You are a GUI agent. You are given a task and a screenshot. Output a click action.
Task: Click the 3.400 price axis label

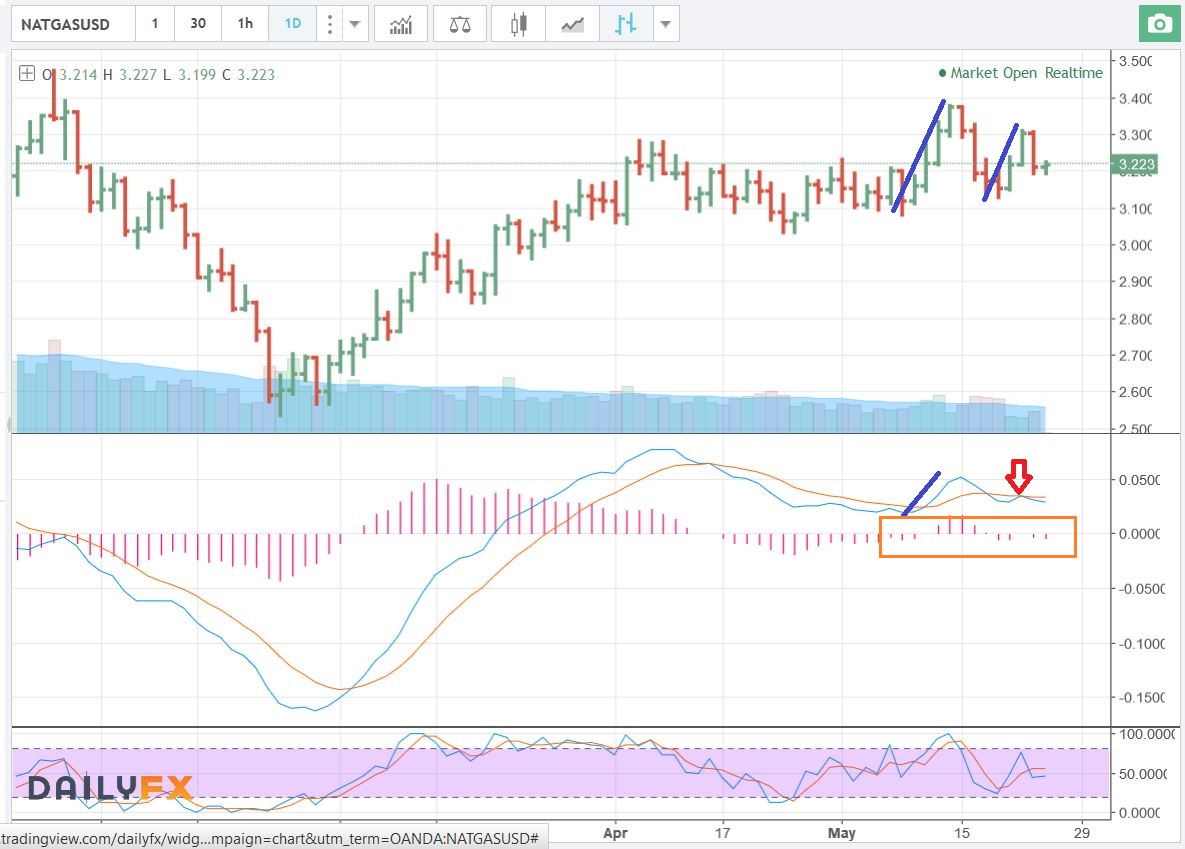coord(1135,98)
